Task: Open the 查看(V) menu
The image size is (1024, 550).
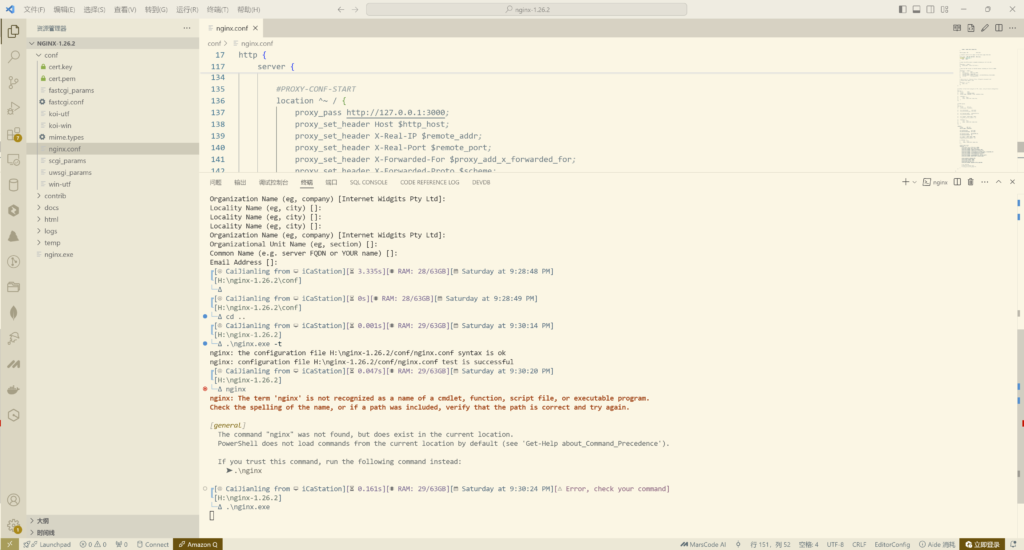Action: tap(125, 9)
